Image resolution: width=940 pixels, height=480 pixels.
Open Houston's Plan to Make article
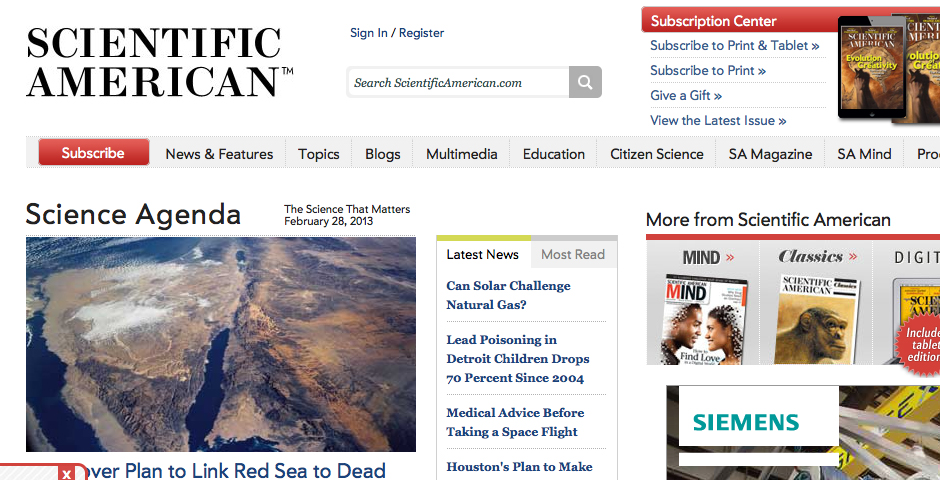coord(519,466)
